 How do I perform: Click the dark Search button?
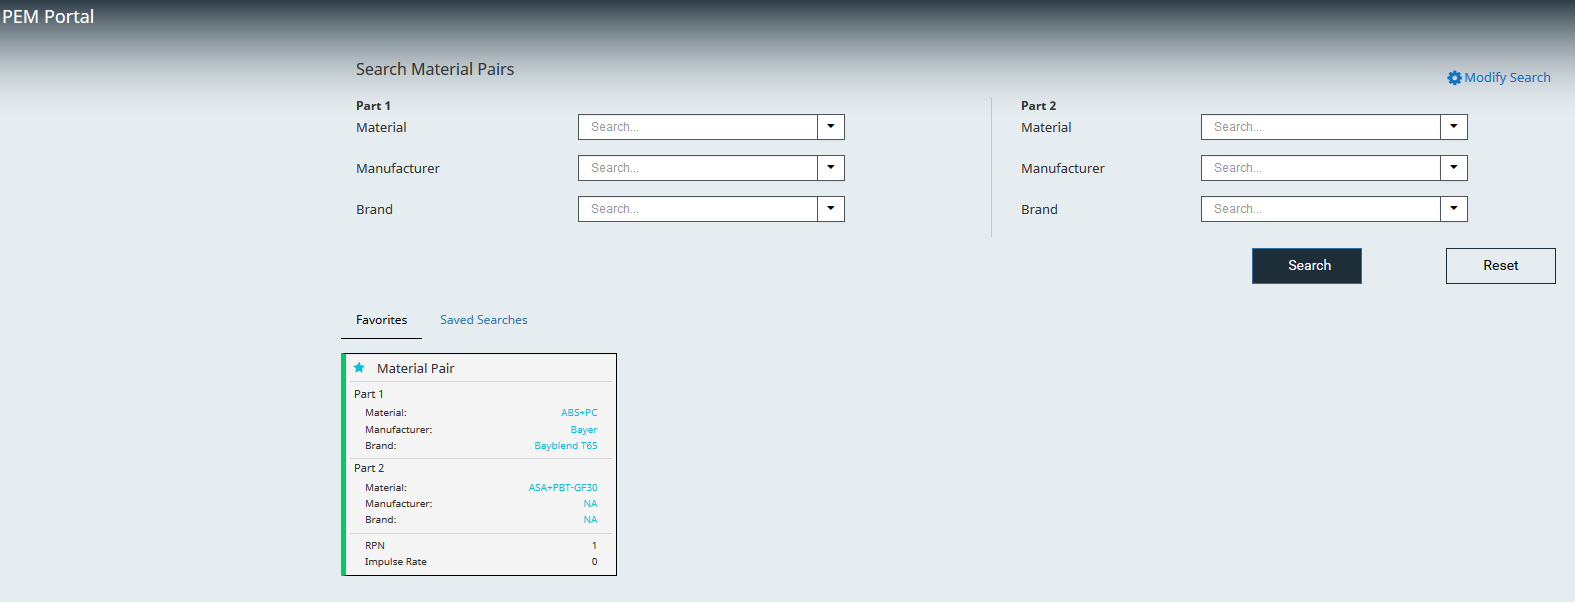1307,266
